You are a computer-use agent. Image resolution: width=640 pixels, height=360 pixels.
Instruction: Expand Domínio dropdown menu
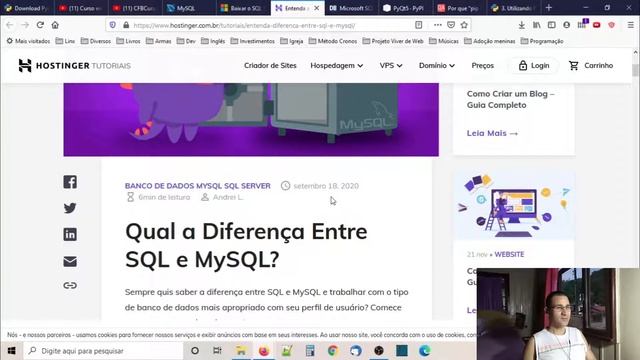437,65
